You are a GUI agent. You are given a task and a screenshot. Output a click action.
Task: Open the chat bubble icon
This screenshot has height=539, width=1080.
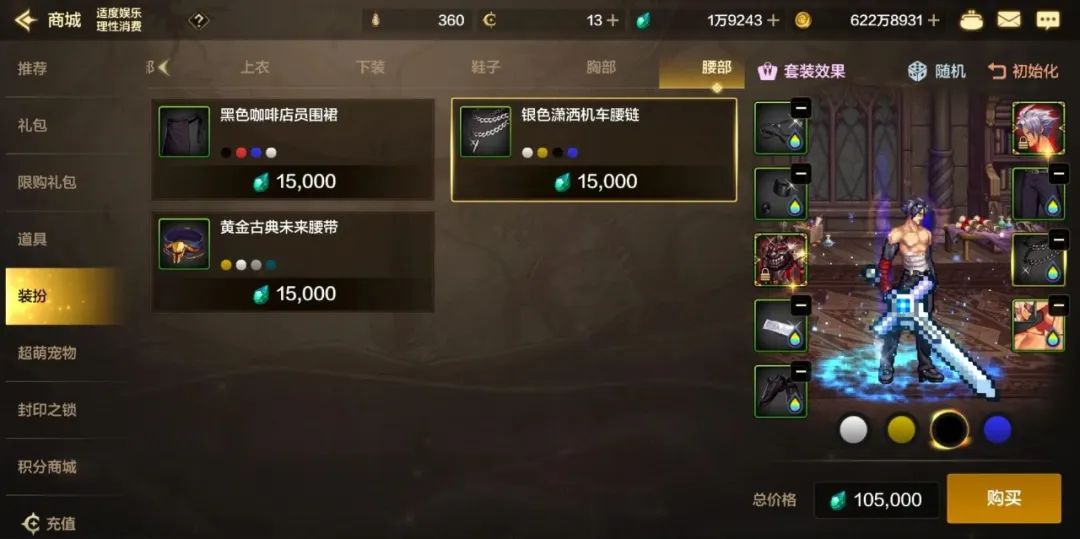pyautogui.click(x=1048, y=20)
